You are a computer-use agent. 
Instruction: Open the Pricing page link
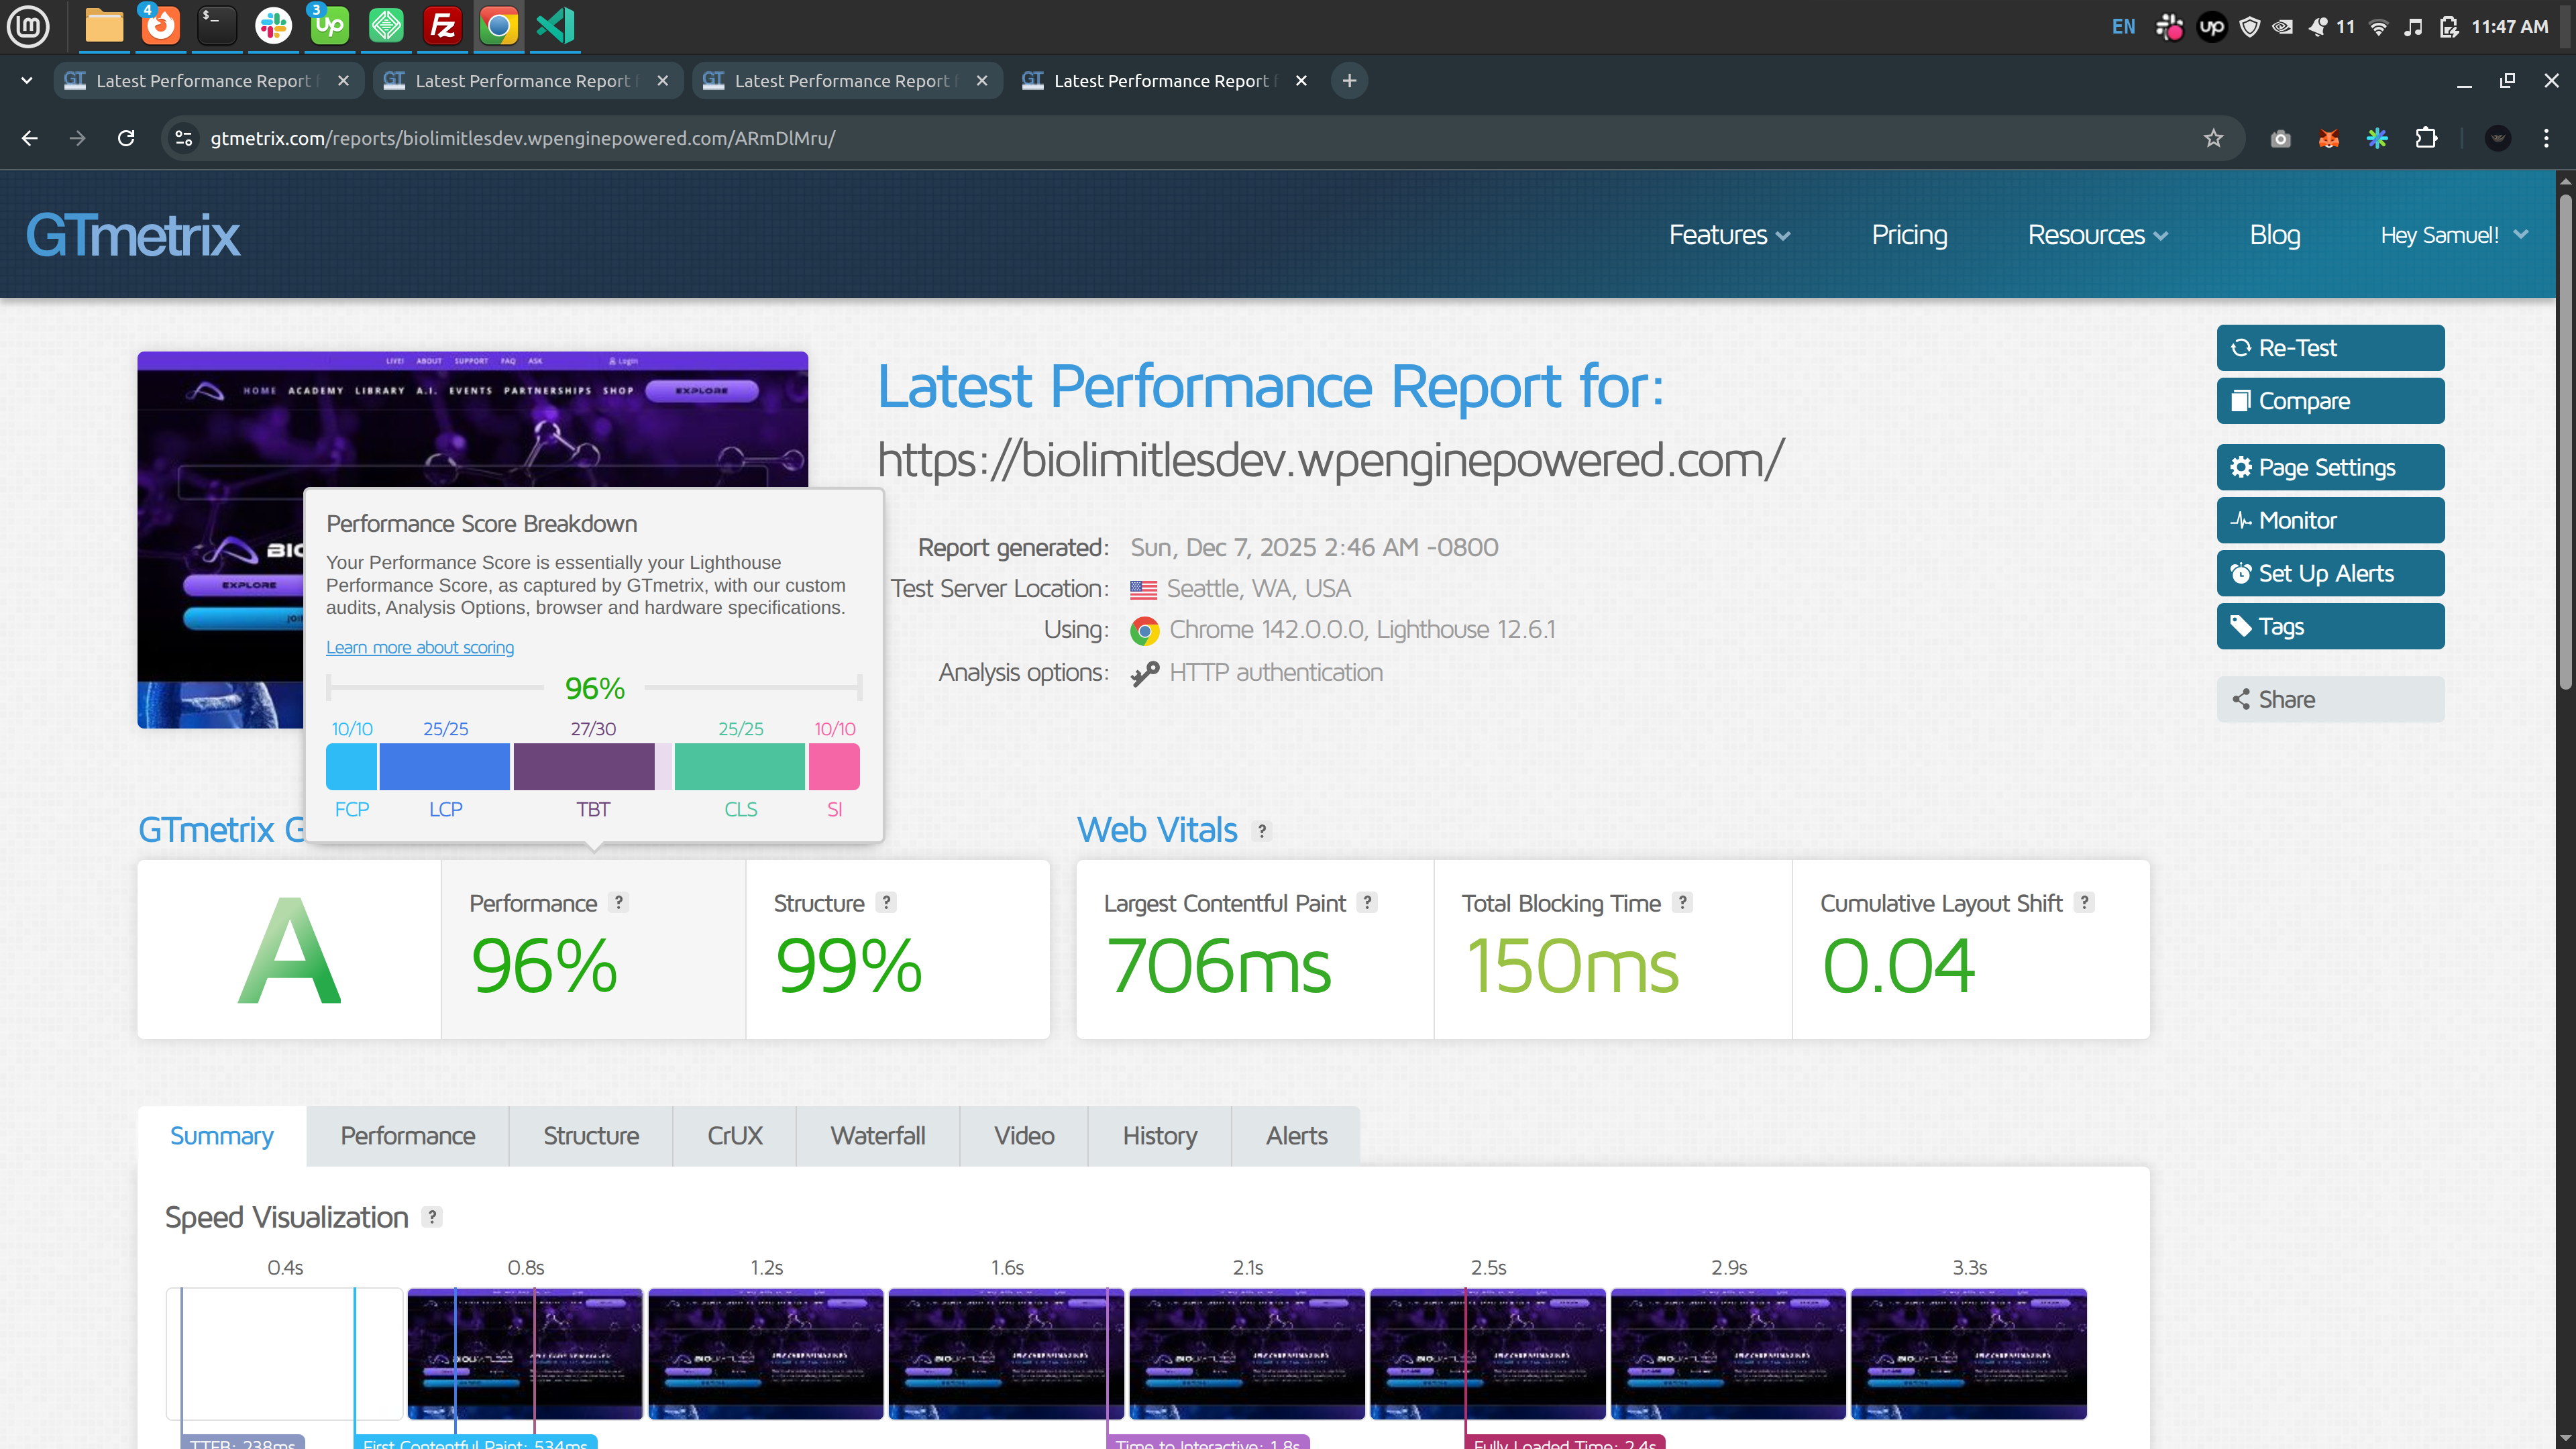(1909, 235)
